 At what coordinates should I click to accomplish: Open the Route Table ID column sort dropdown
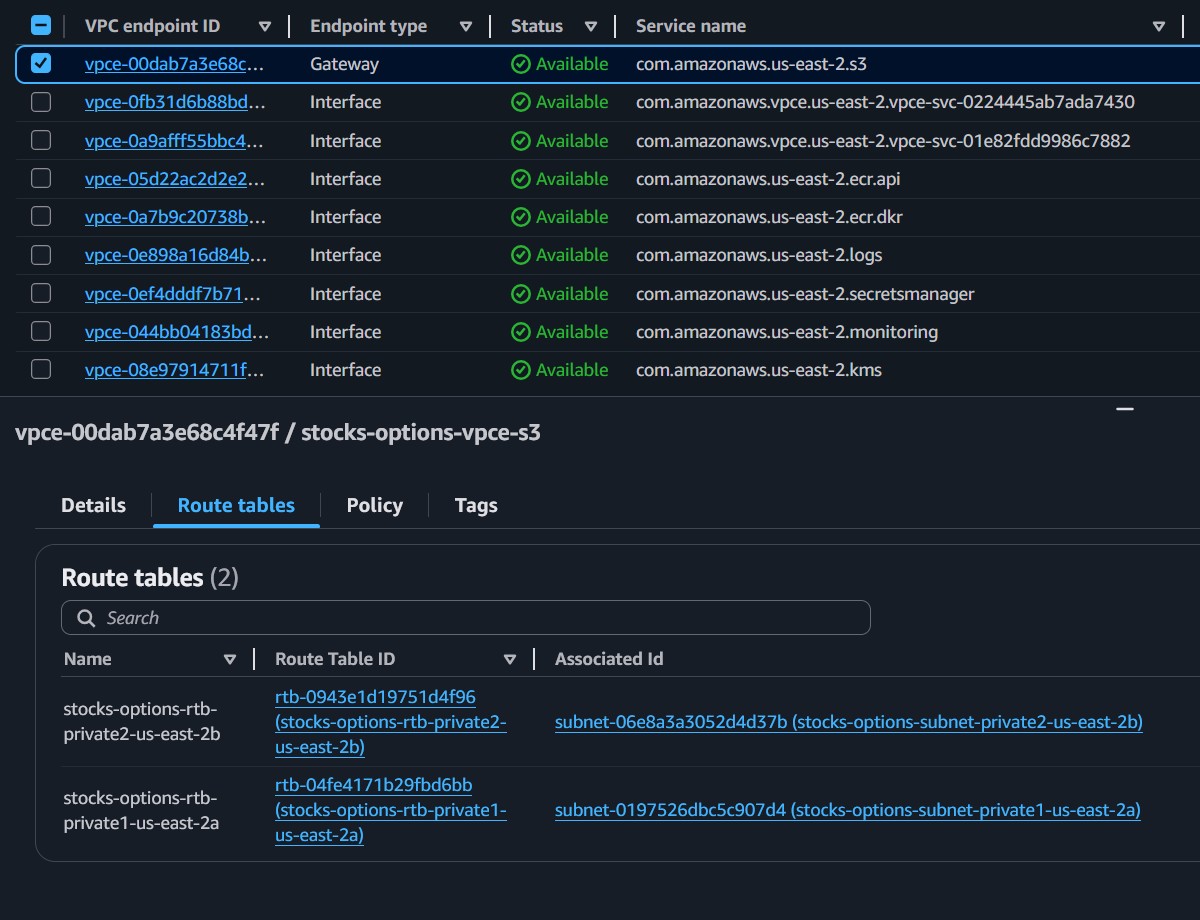coord(510,659)
